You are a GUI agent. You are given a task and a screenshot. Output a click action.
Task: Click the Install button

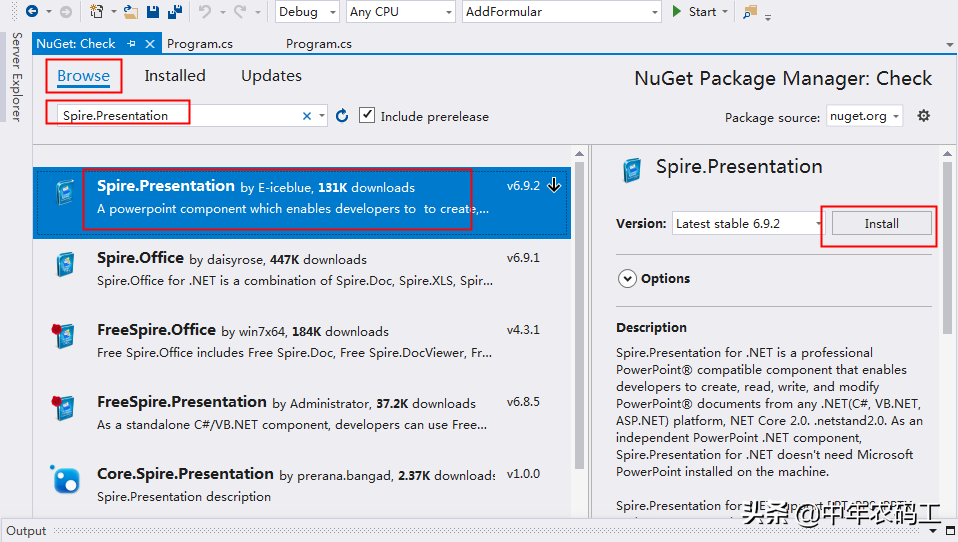[x=882, y=224]
